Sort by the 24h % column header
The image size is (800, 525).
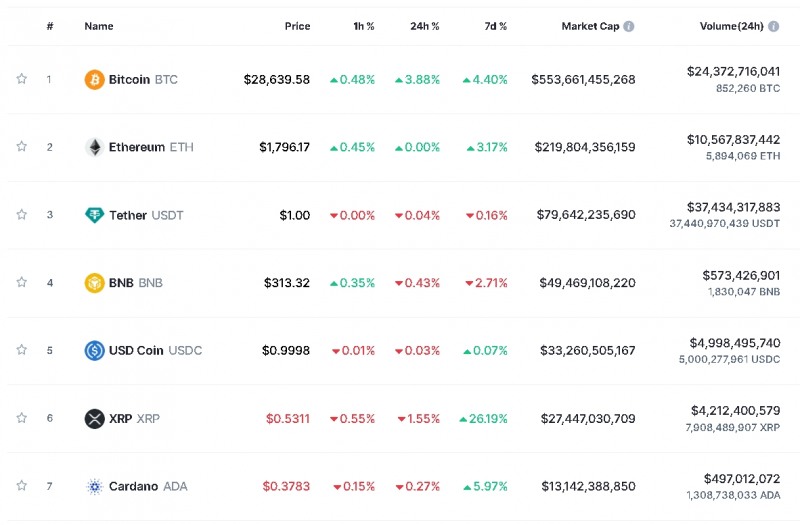click(426, 26)
